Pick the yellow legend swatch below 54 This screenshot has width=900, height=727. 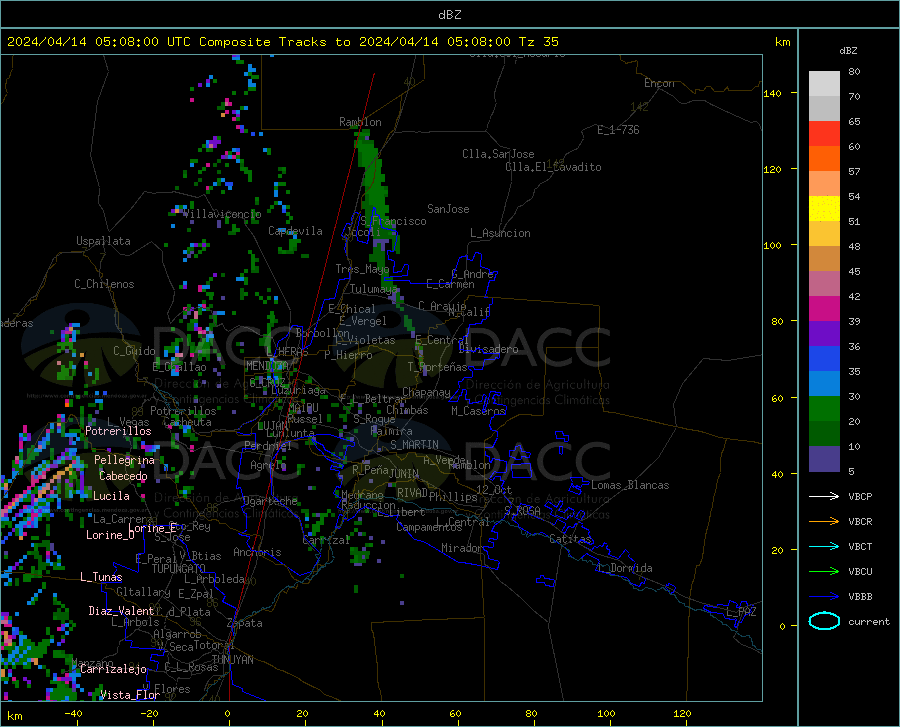click(x=824, y=209)
